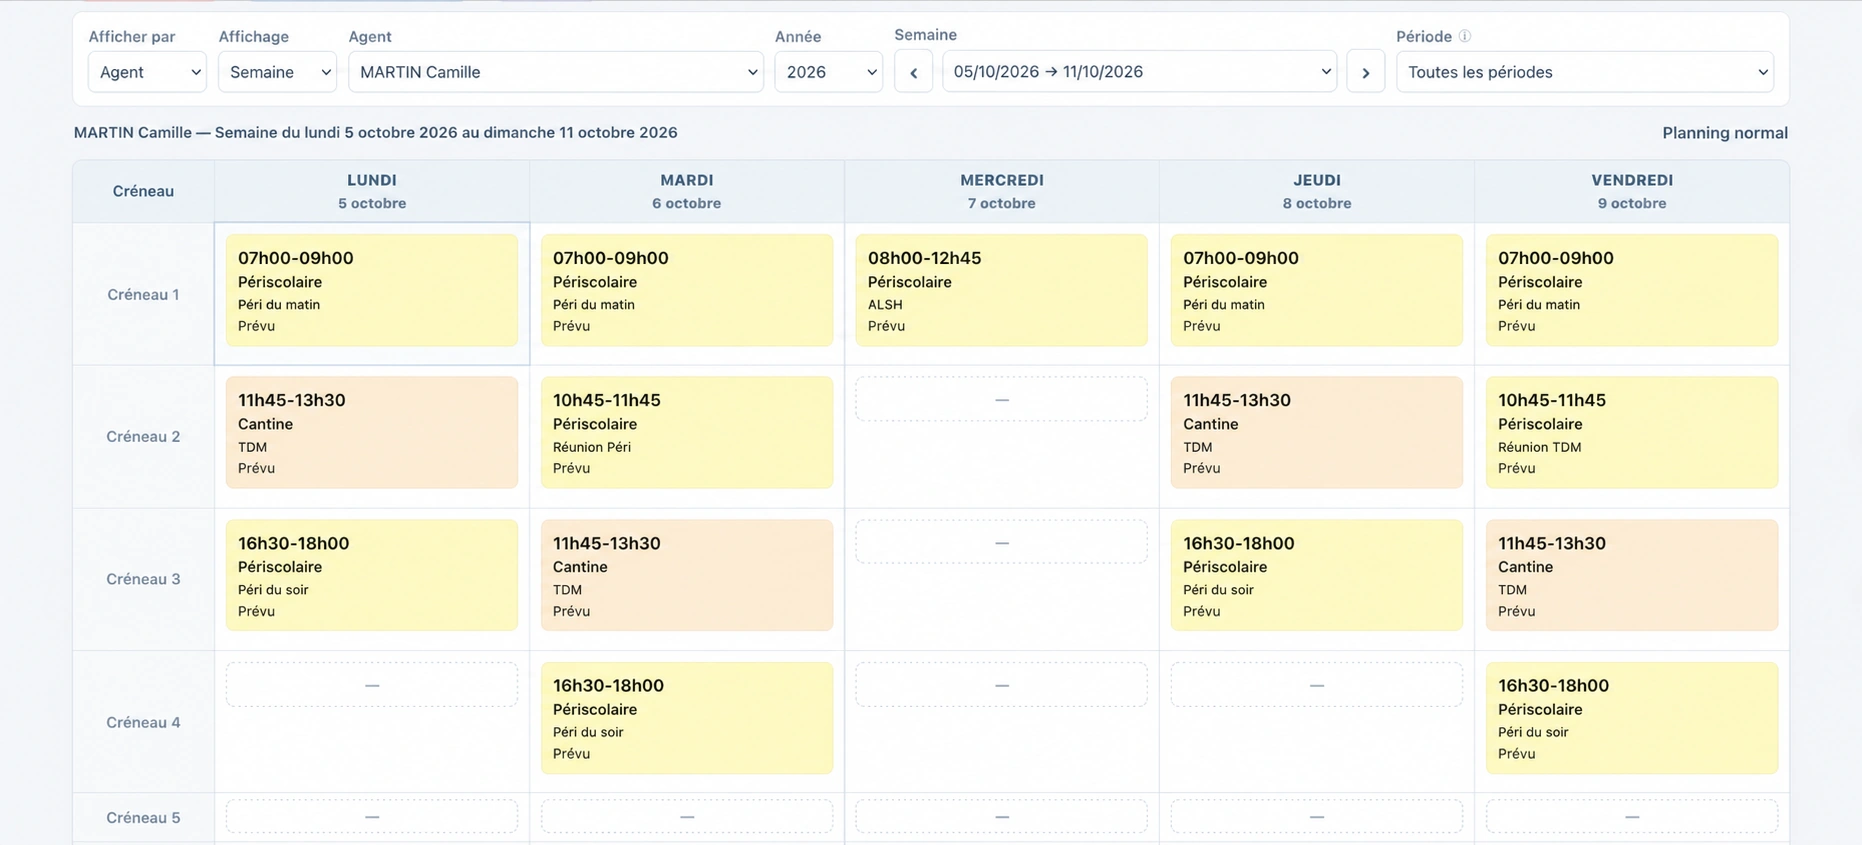The image size is (1862, 845).
Task: Click empty Mercredi Créneau 4 slot
Action: (1002, 685)
